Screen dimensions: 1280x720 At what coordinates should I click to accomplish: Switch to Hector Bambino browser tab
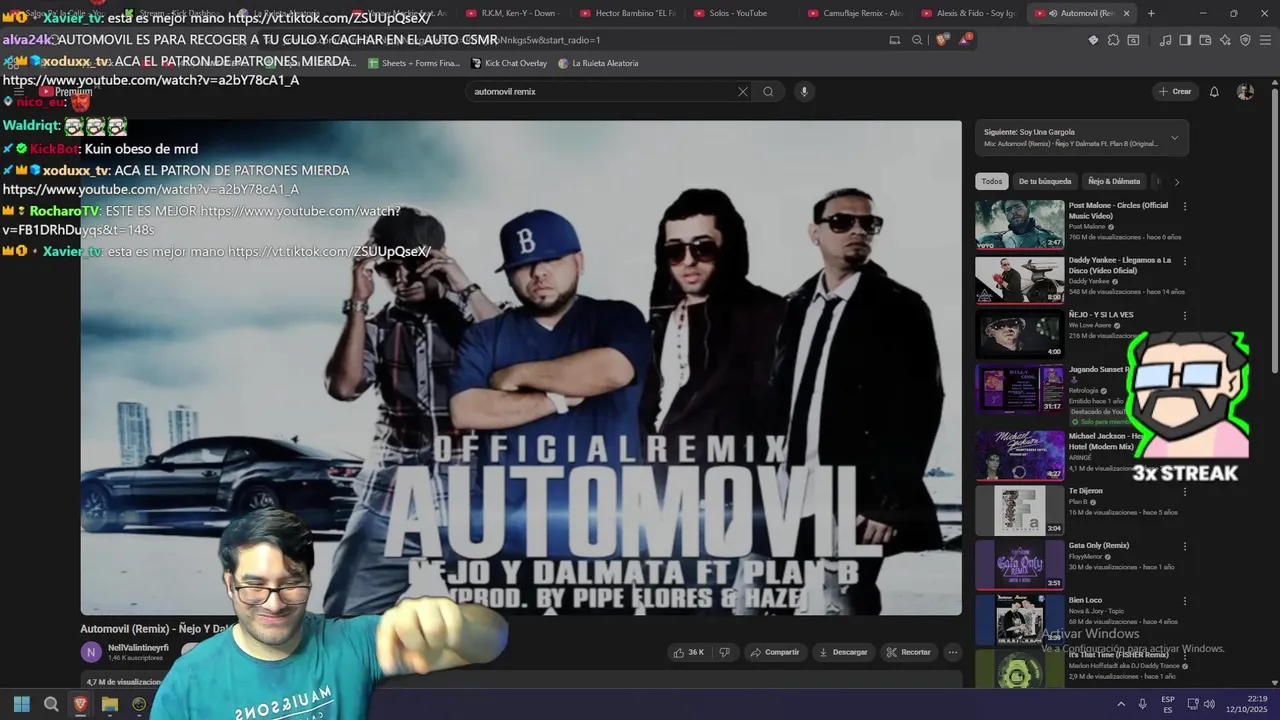coord(627,13)
